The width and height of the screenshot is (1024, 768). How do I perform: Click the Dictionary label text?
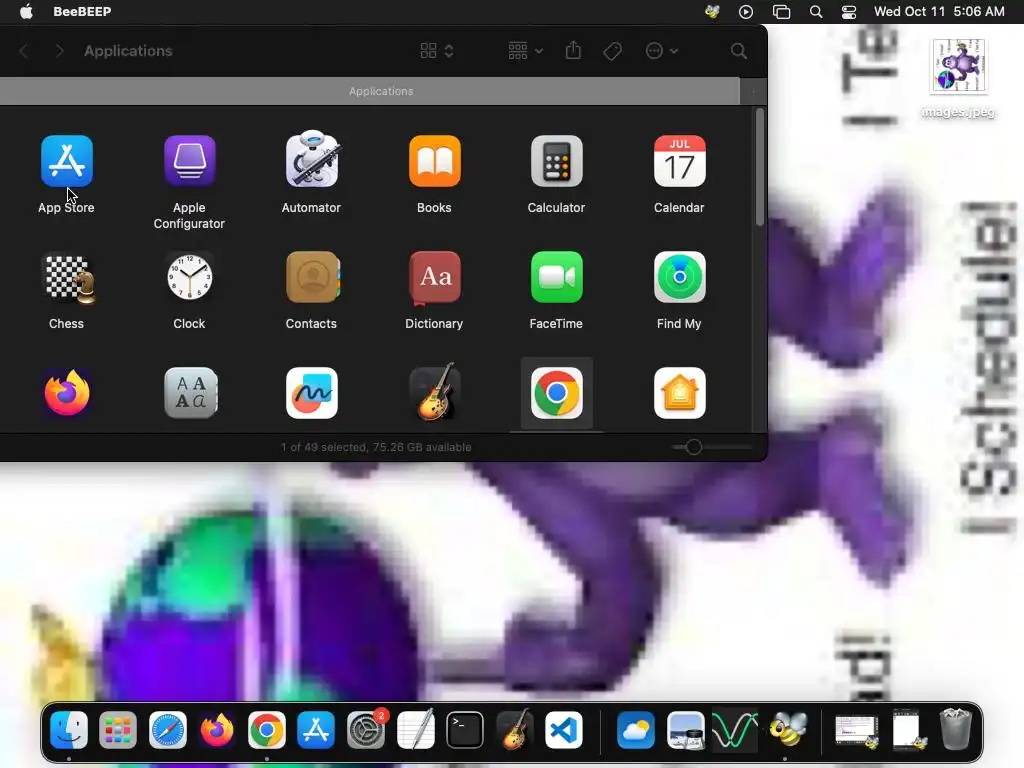tap(434, 324)
